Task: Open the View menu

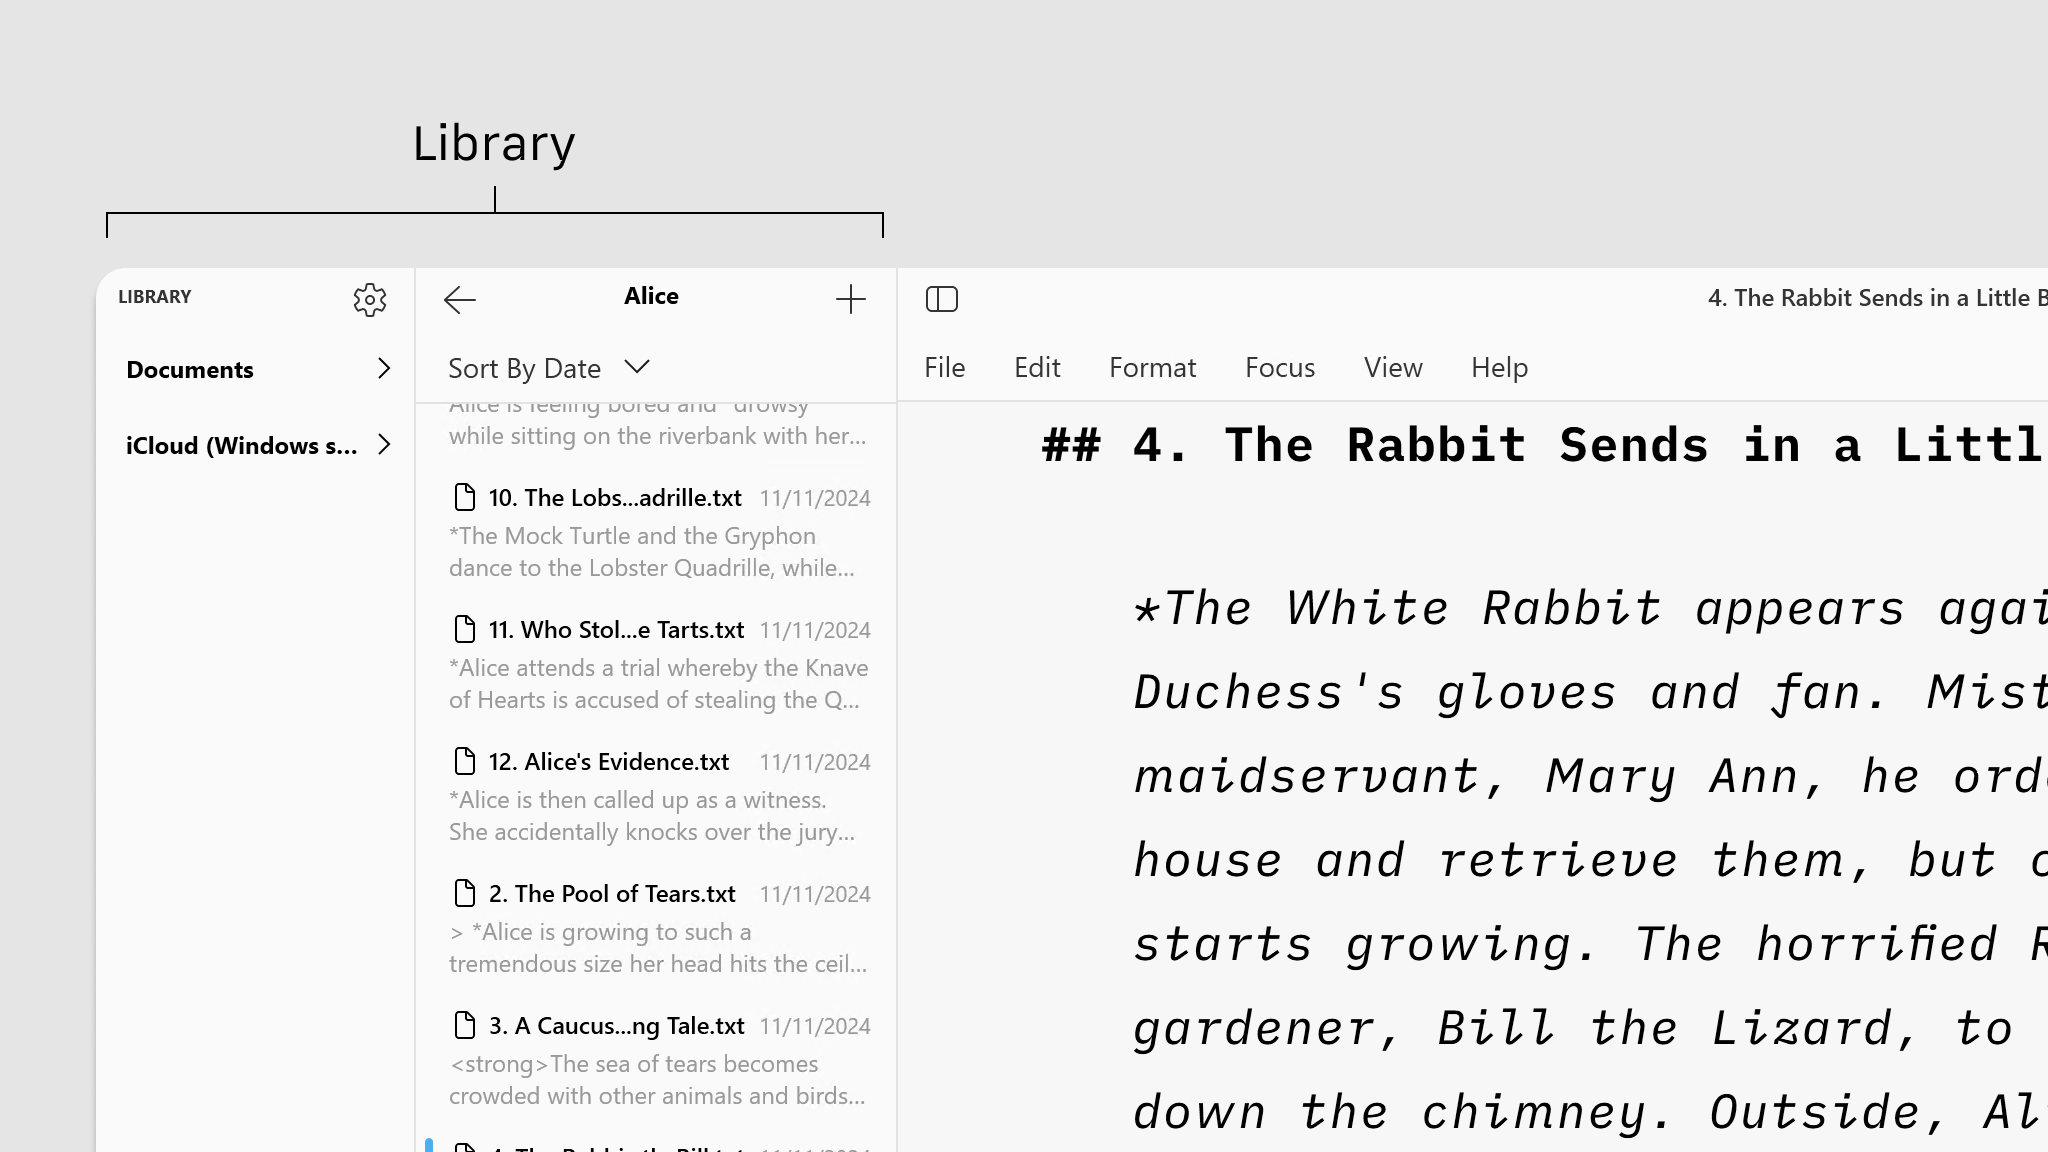Action: [x=1392, y=368]
